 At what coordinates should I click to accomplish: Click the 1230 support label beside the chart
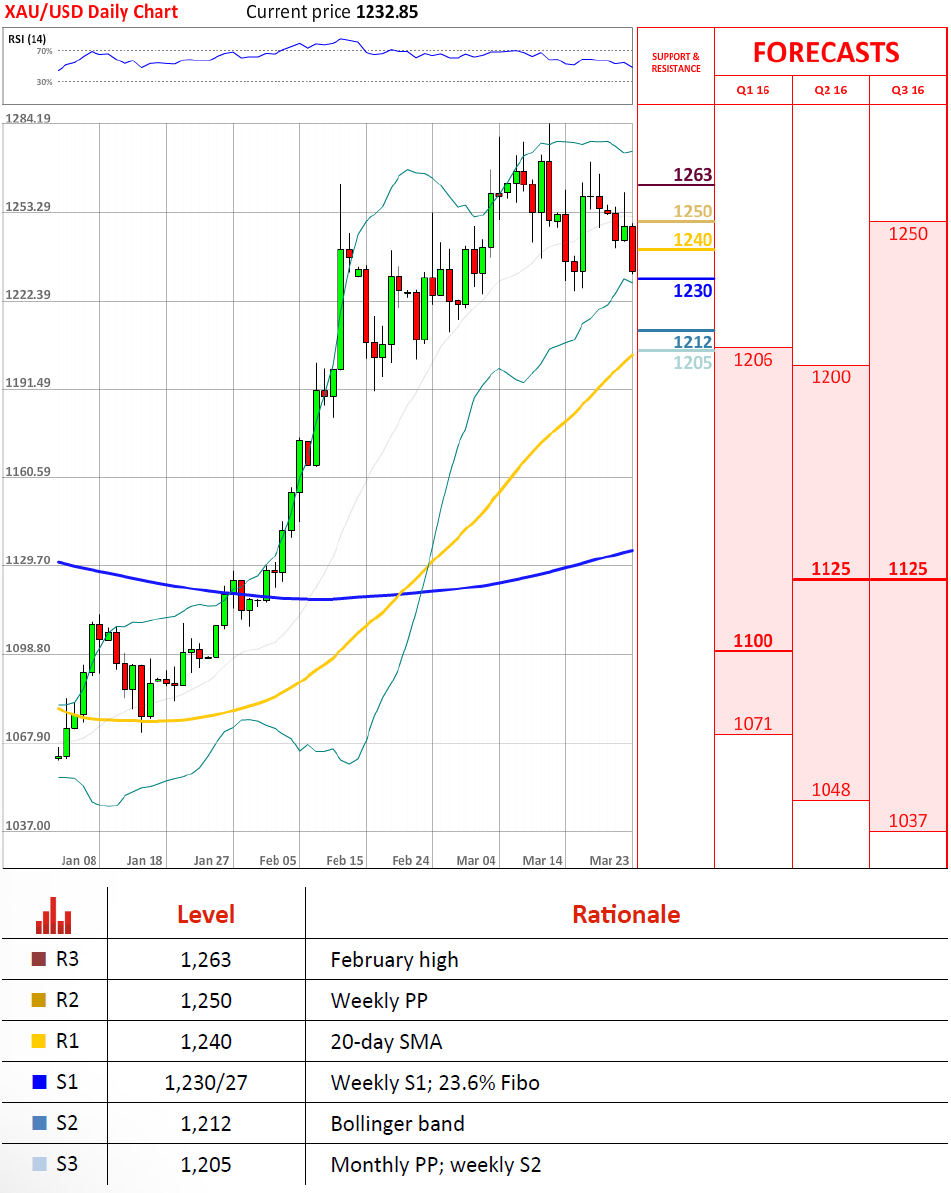(692, 291)
